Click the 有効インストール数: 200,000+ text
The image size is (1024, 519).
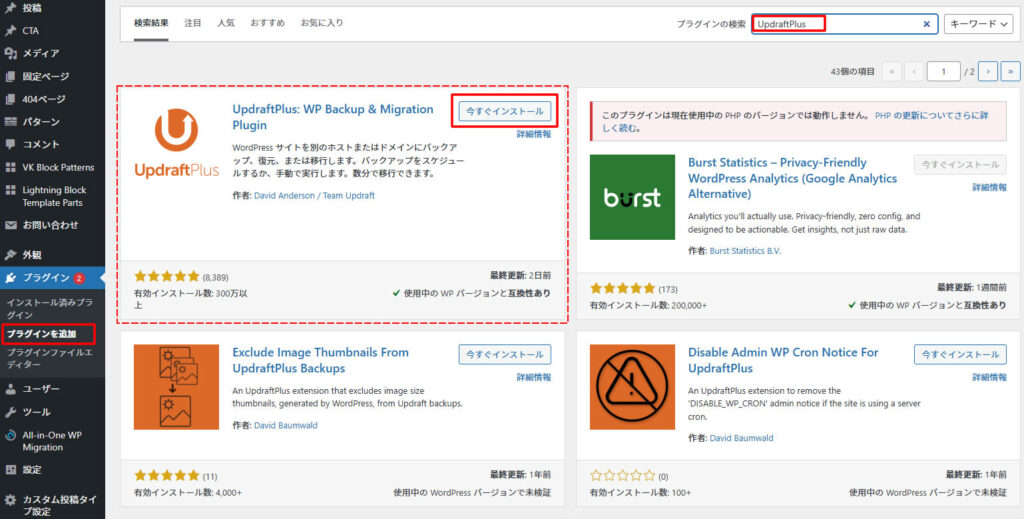click(648, 306)
